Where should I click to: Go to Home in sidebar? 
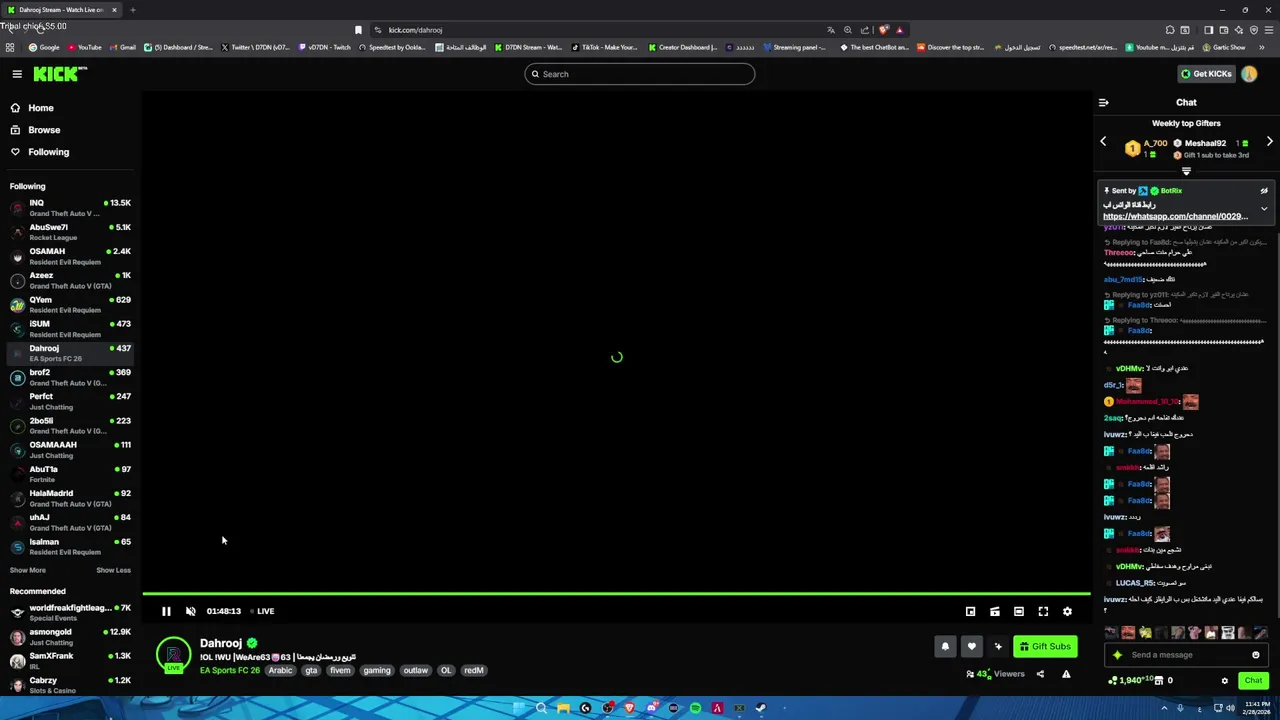[40, 108]
